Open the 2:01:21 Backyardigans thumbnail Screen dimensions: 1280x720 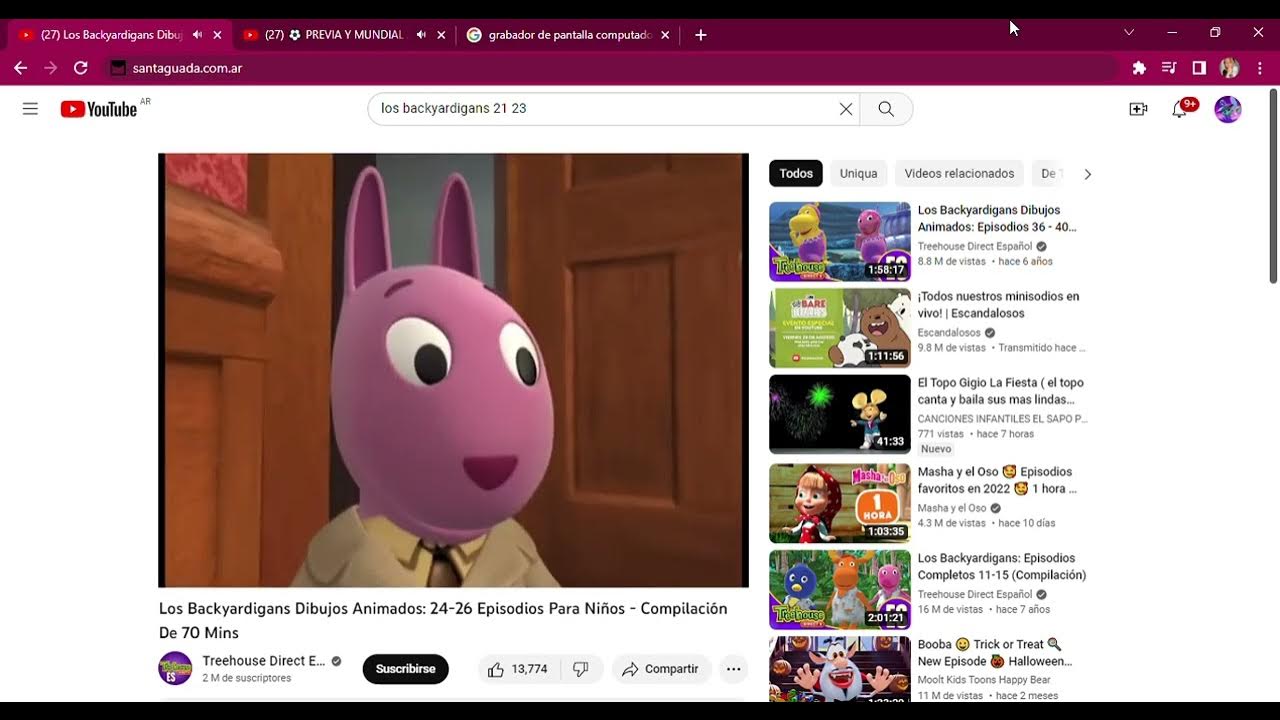(x=840, y=590)
